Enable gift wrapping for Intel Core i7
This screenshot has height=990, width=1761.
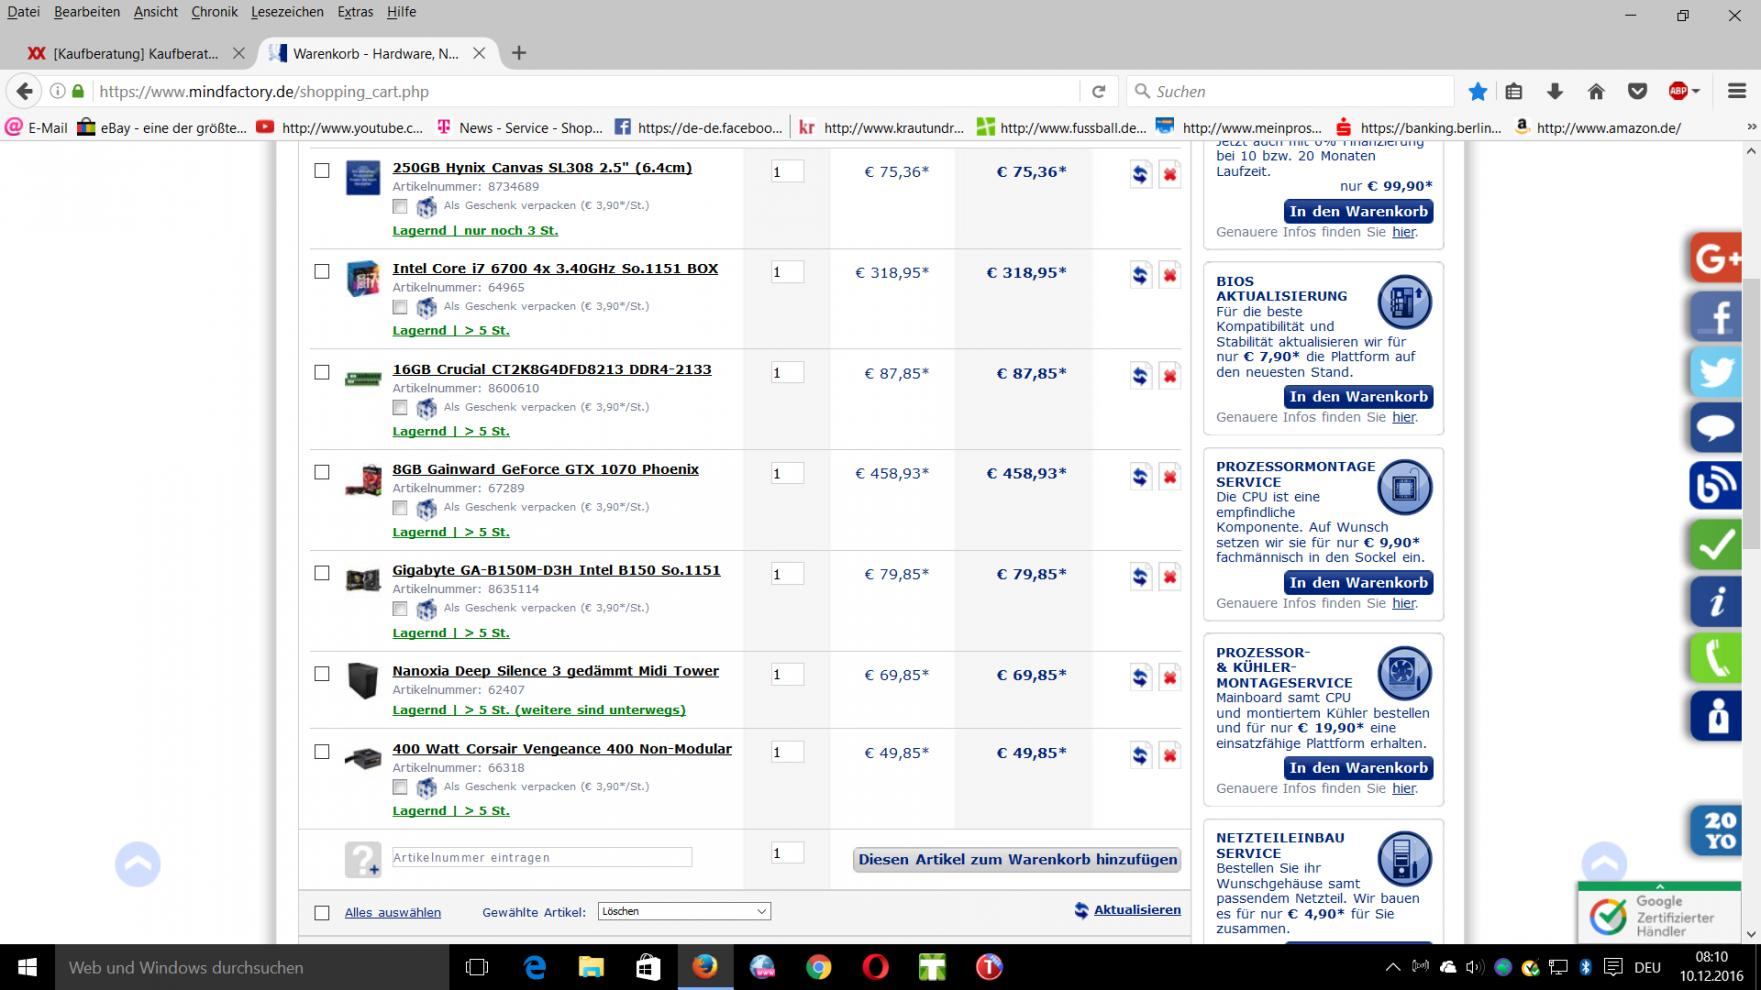[x=400, y=307]
